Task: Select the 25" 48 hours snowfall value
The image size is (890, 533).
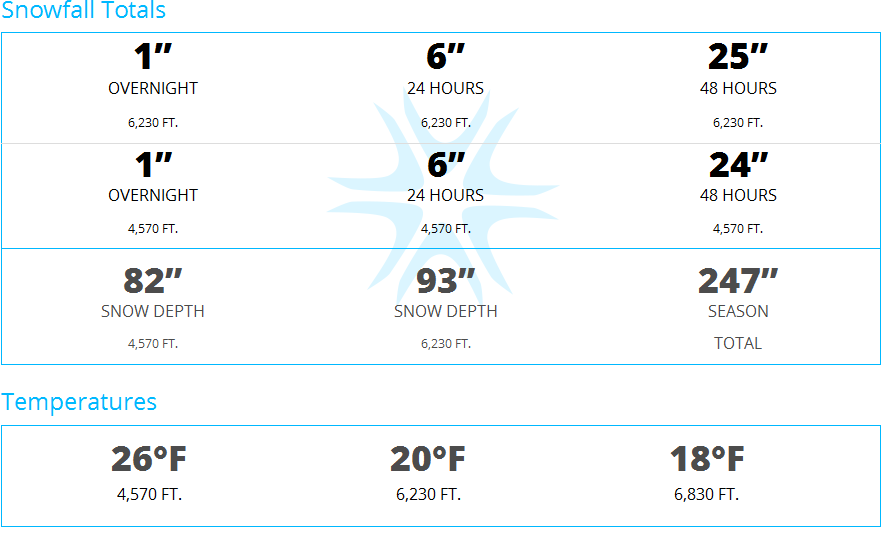Action: pyautogui.click(x=737, y=57)
